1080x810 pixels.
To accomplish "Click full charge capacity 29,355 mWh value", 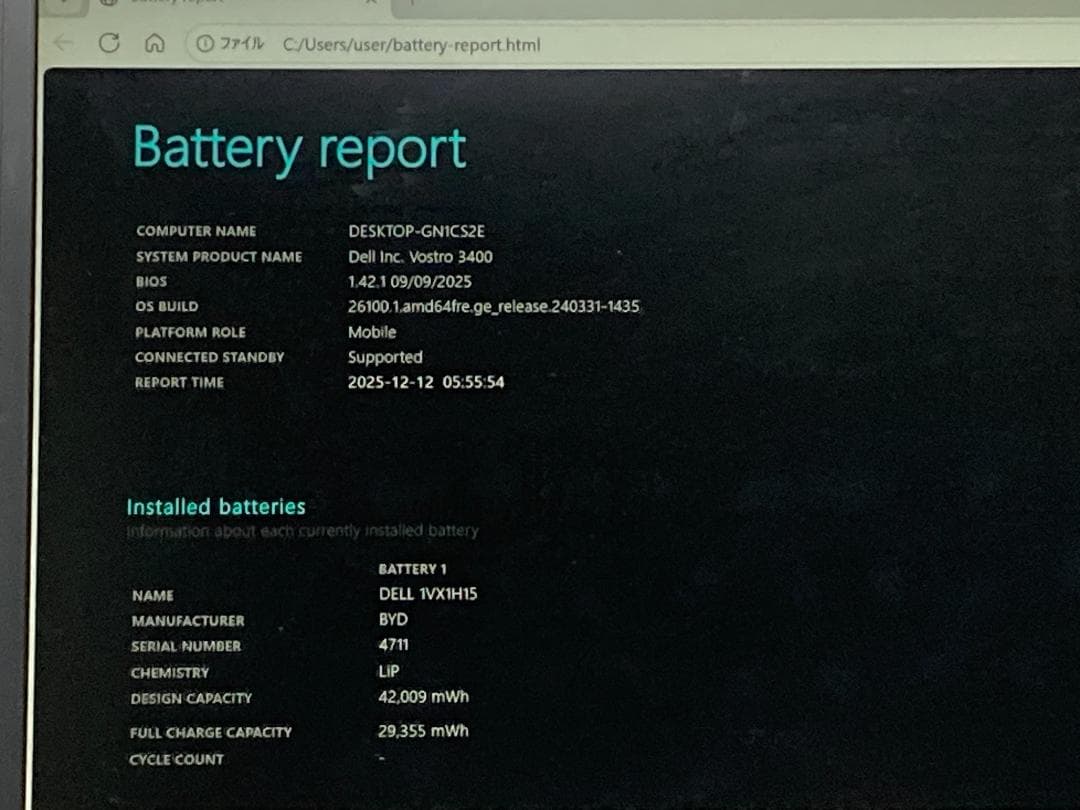I will (423, 731).
